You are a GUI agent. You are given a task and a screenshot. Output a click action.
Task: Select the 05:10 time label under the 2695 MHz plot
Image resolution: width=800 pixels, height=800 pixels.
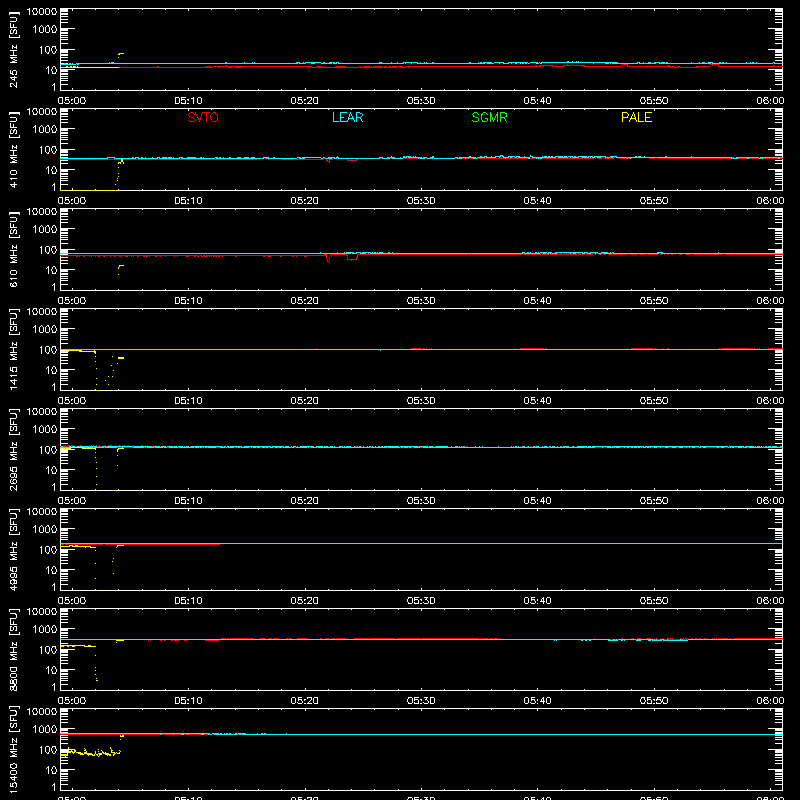pos(188,501)
